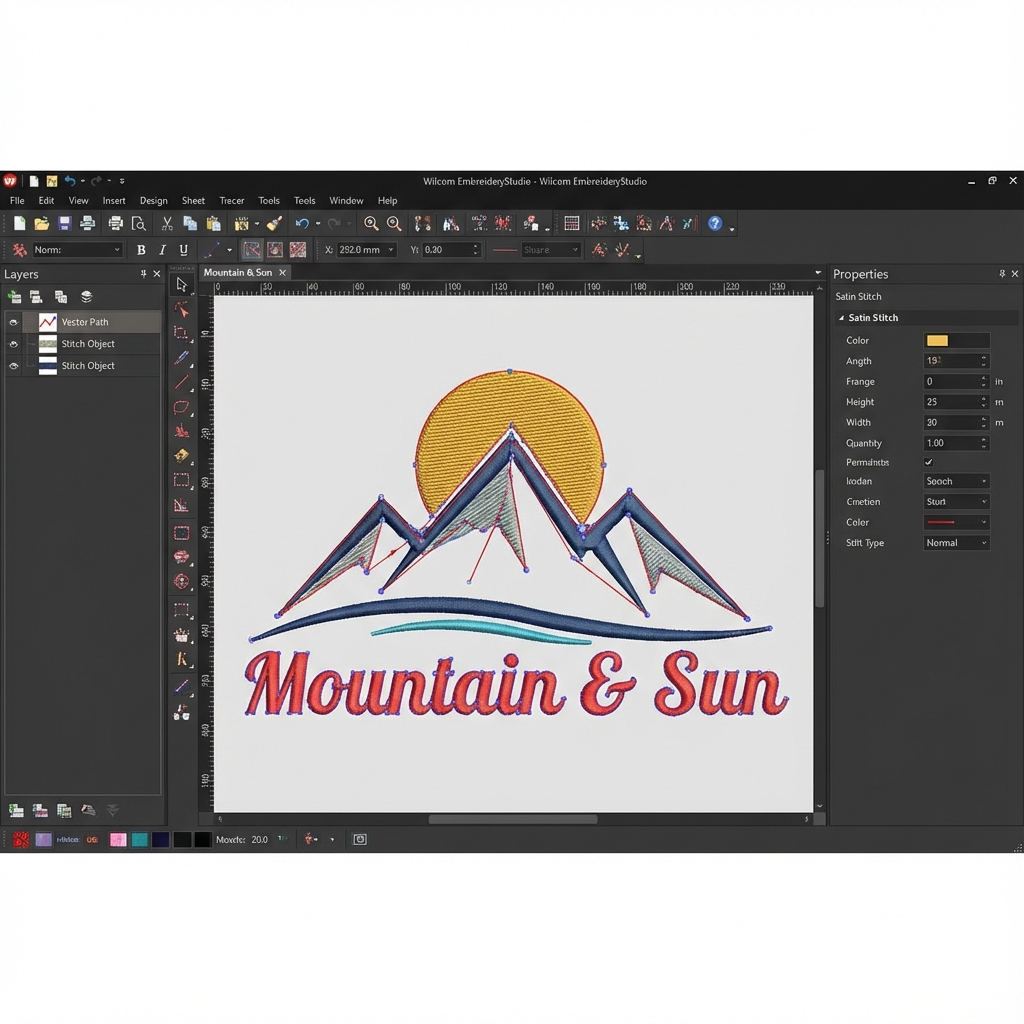
Task: Toggle Bold formatting button
Action: tap(141, 250)
